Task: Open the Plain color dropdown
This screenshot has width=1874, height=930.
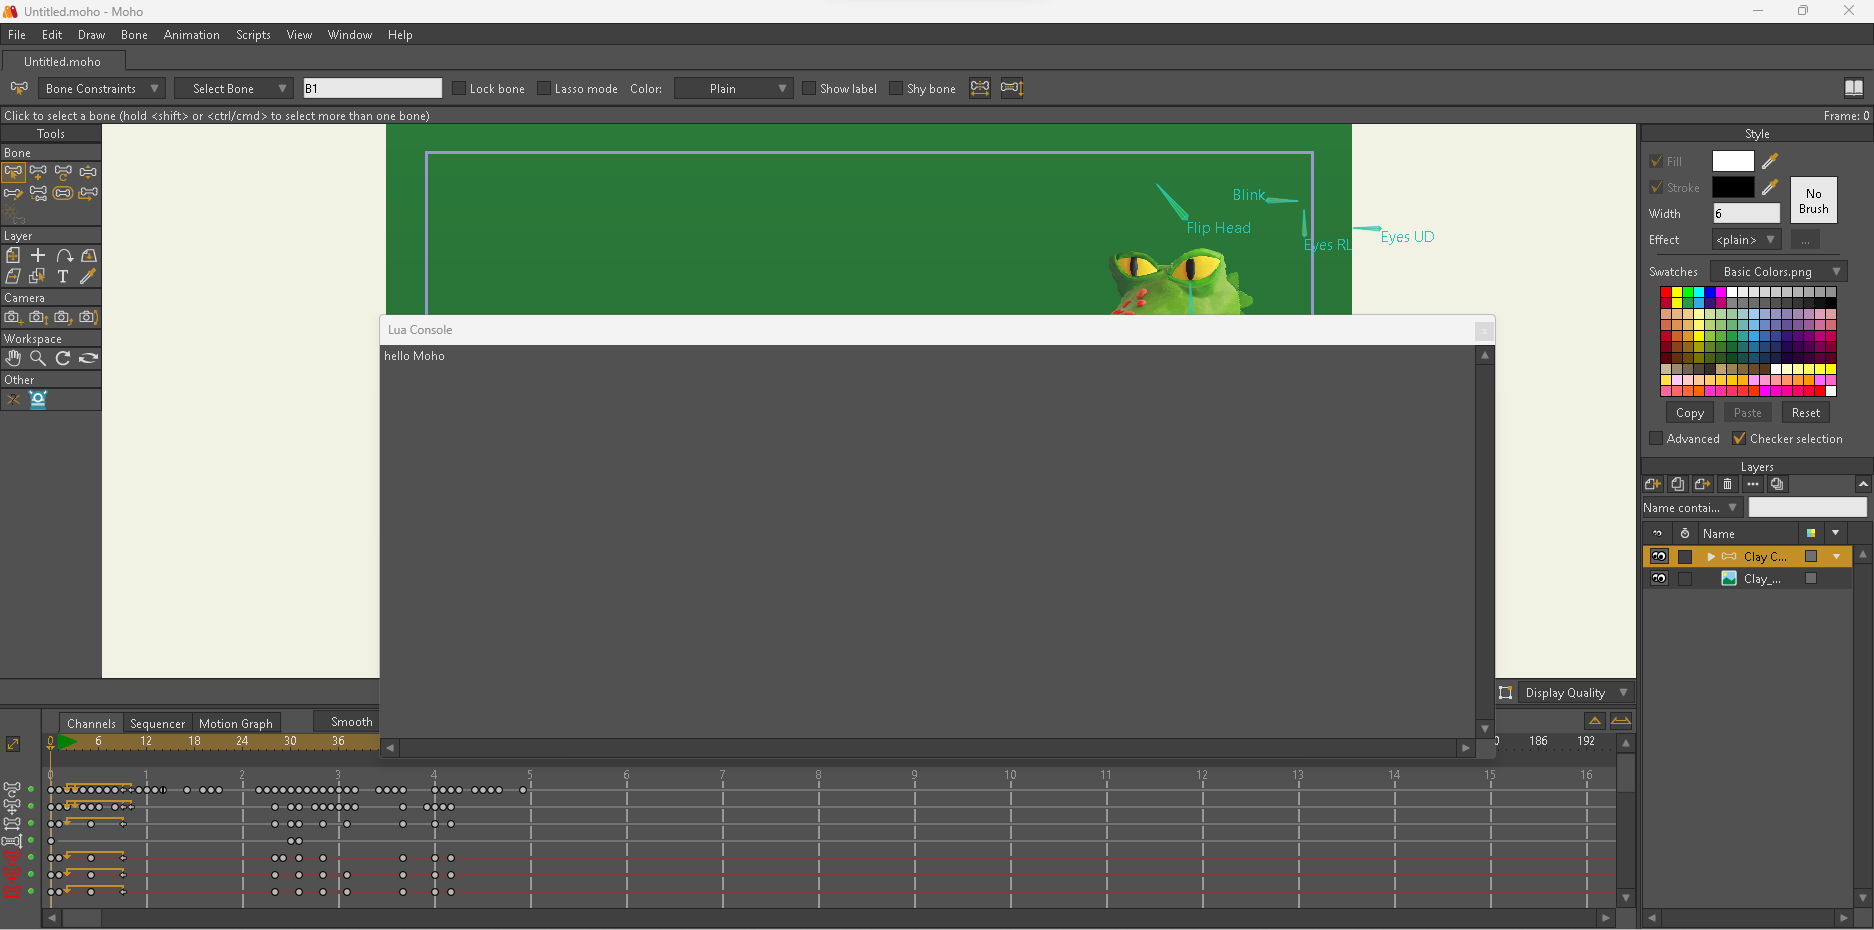Action: [x=734, y=88]
